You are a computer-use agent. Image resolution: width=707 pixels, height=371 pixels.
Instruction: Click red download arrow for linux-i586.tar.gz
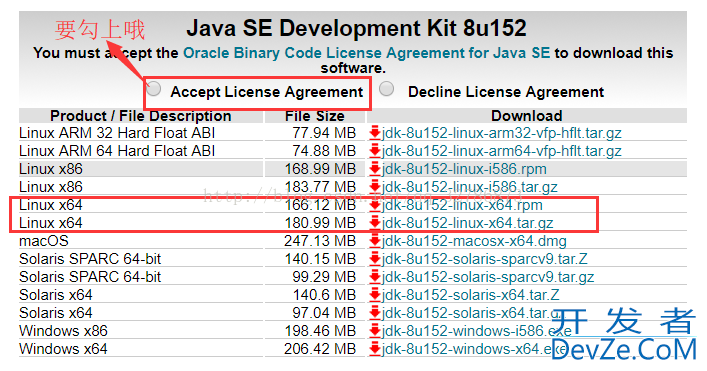click(375, 187)
